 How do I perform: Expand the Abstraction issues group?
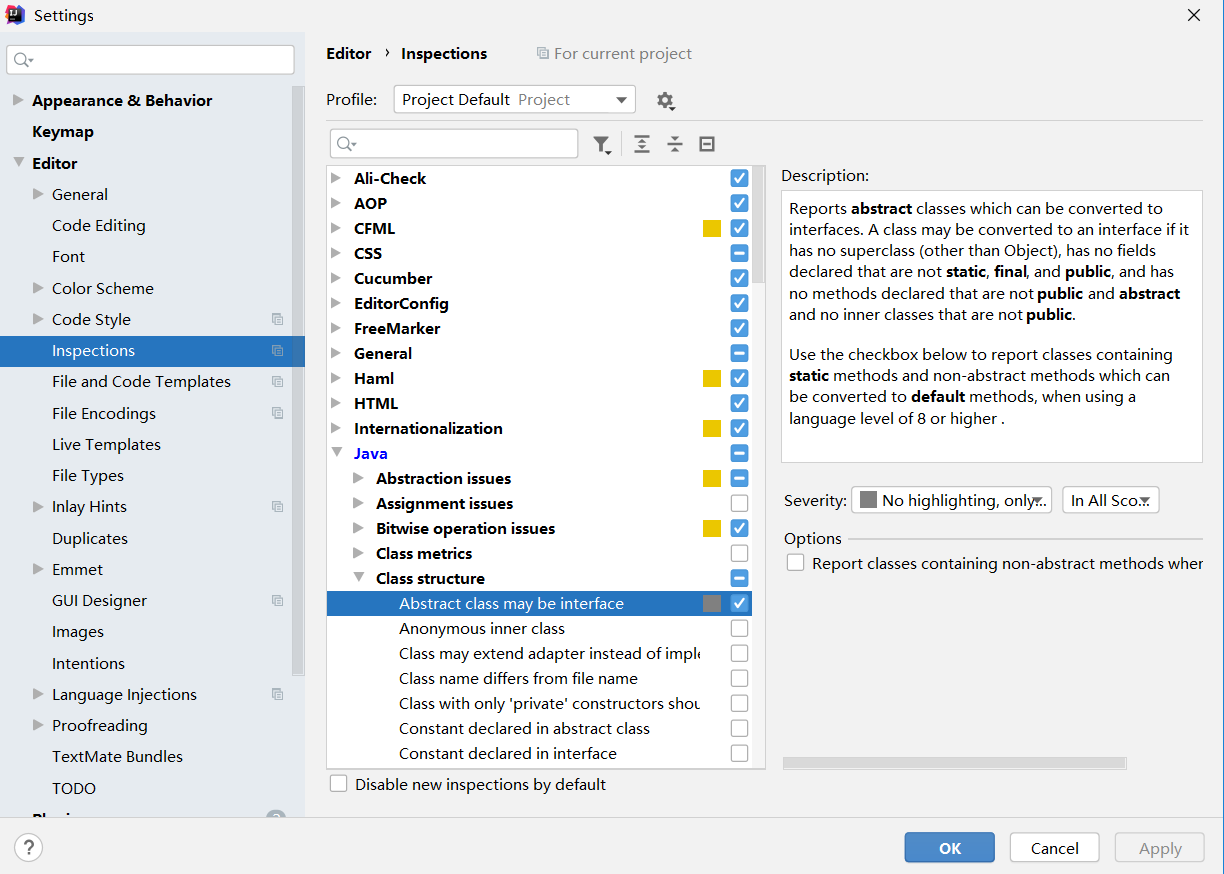[359, 478]
